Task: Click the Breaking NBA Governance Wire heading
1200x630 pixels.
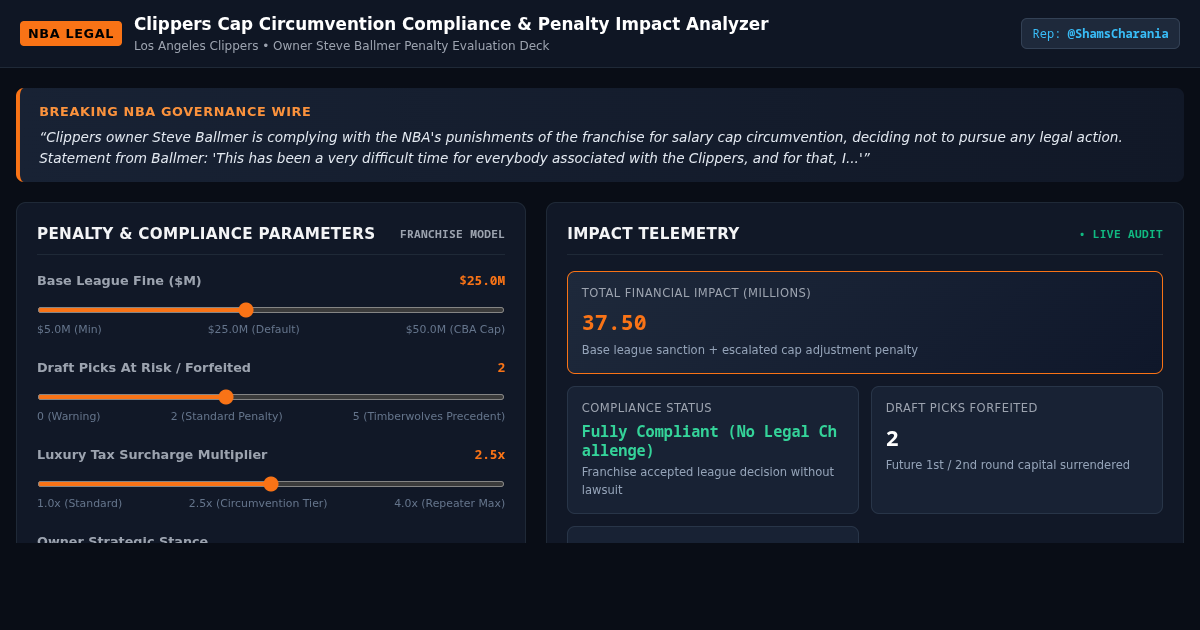Action: pos(175,112)
